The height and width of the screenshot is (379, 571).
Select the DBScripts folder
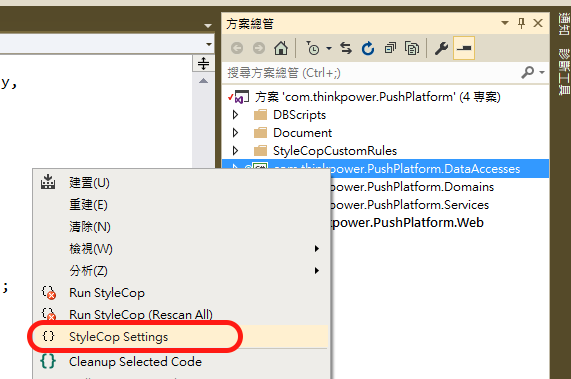tap(299, 115)
